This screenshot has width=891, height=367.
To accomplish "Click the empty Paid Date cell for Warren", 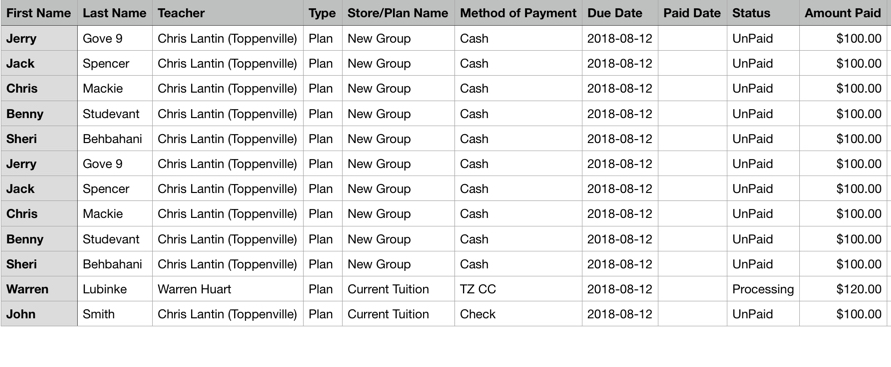I will (693, 289).
